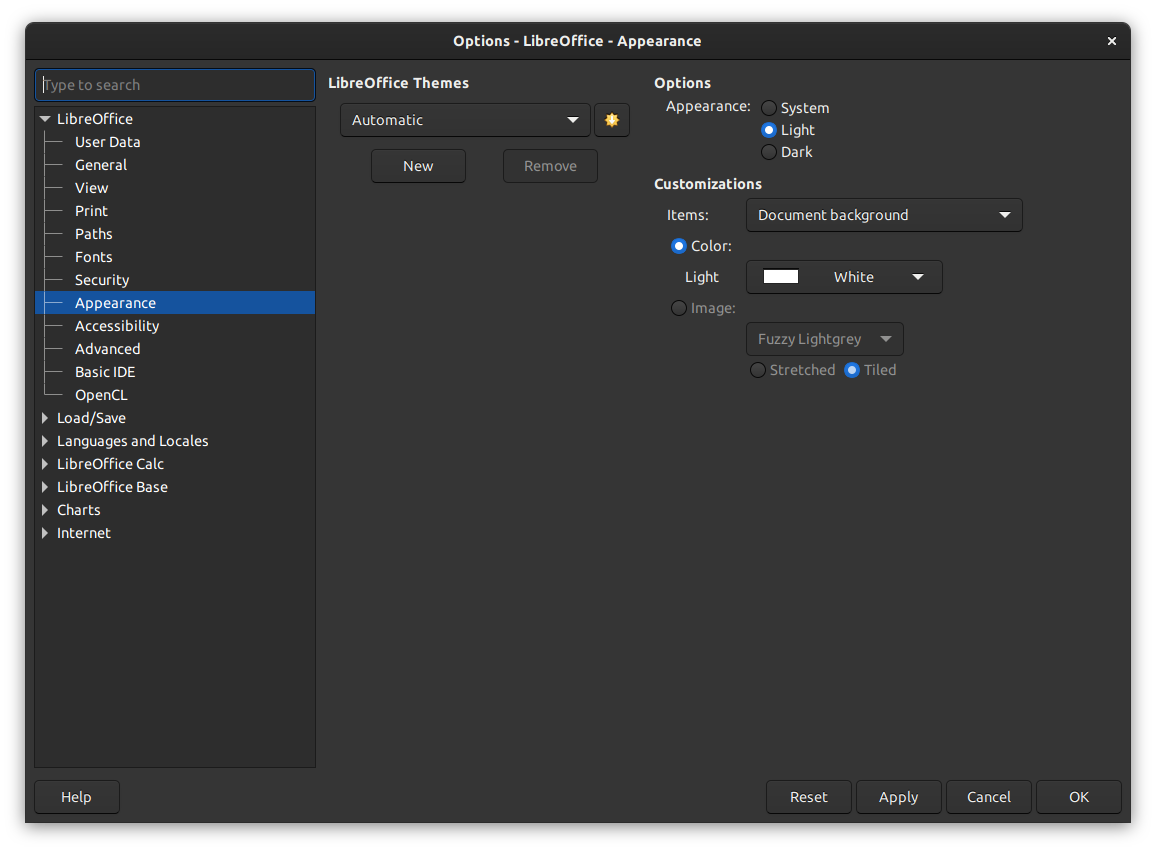1156x851 pixels.
Task: Select the Appearance tree item
Action: click(175, 303)
